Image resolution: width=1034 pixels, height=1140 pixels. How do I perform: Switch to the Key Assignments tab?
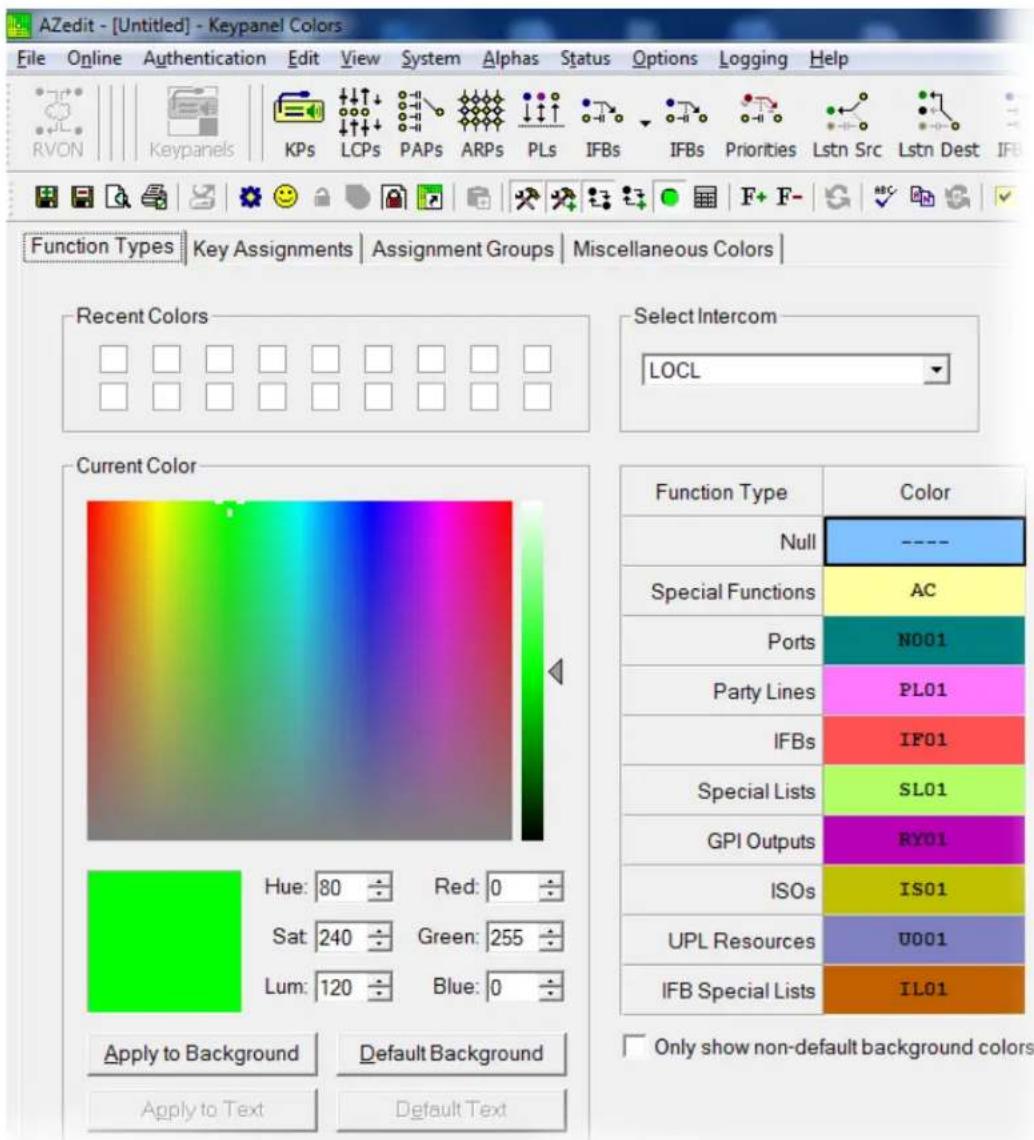click(273, 249)
